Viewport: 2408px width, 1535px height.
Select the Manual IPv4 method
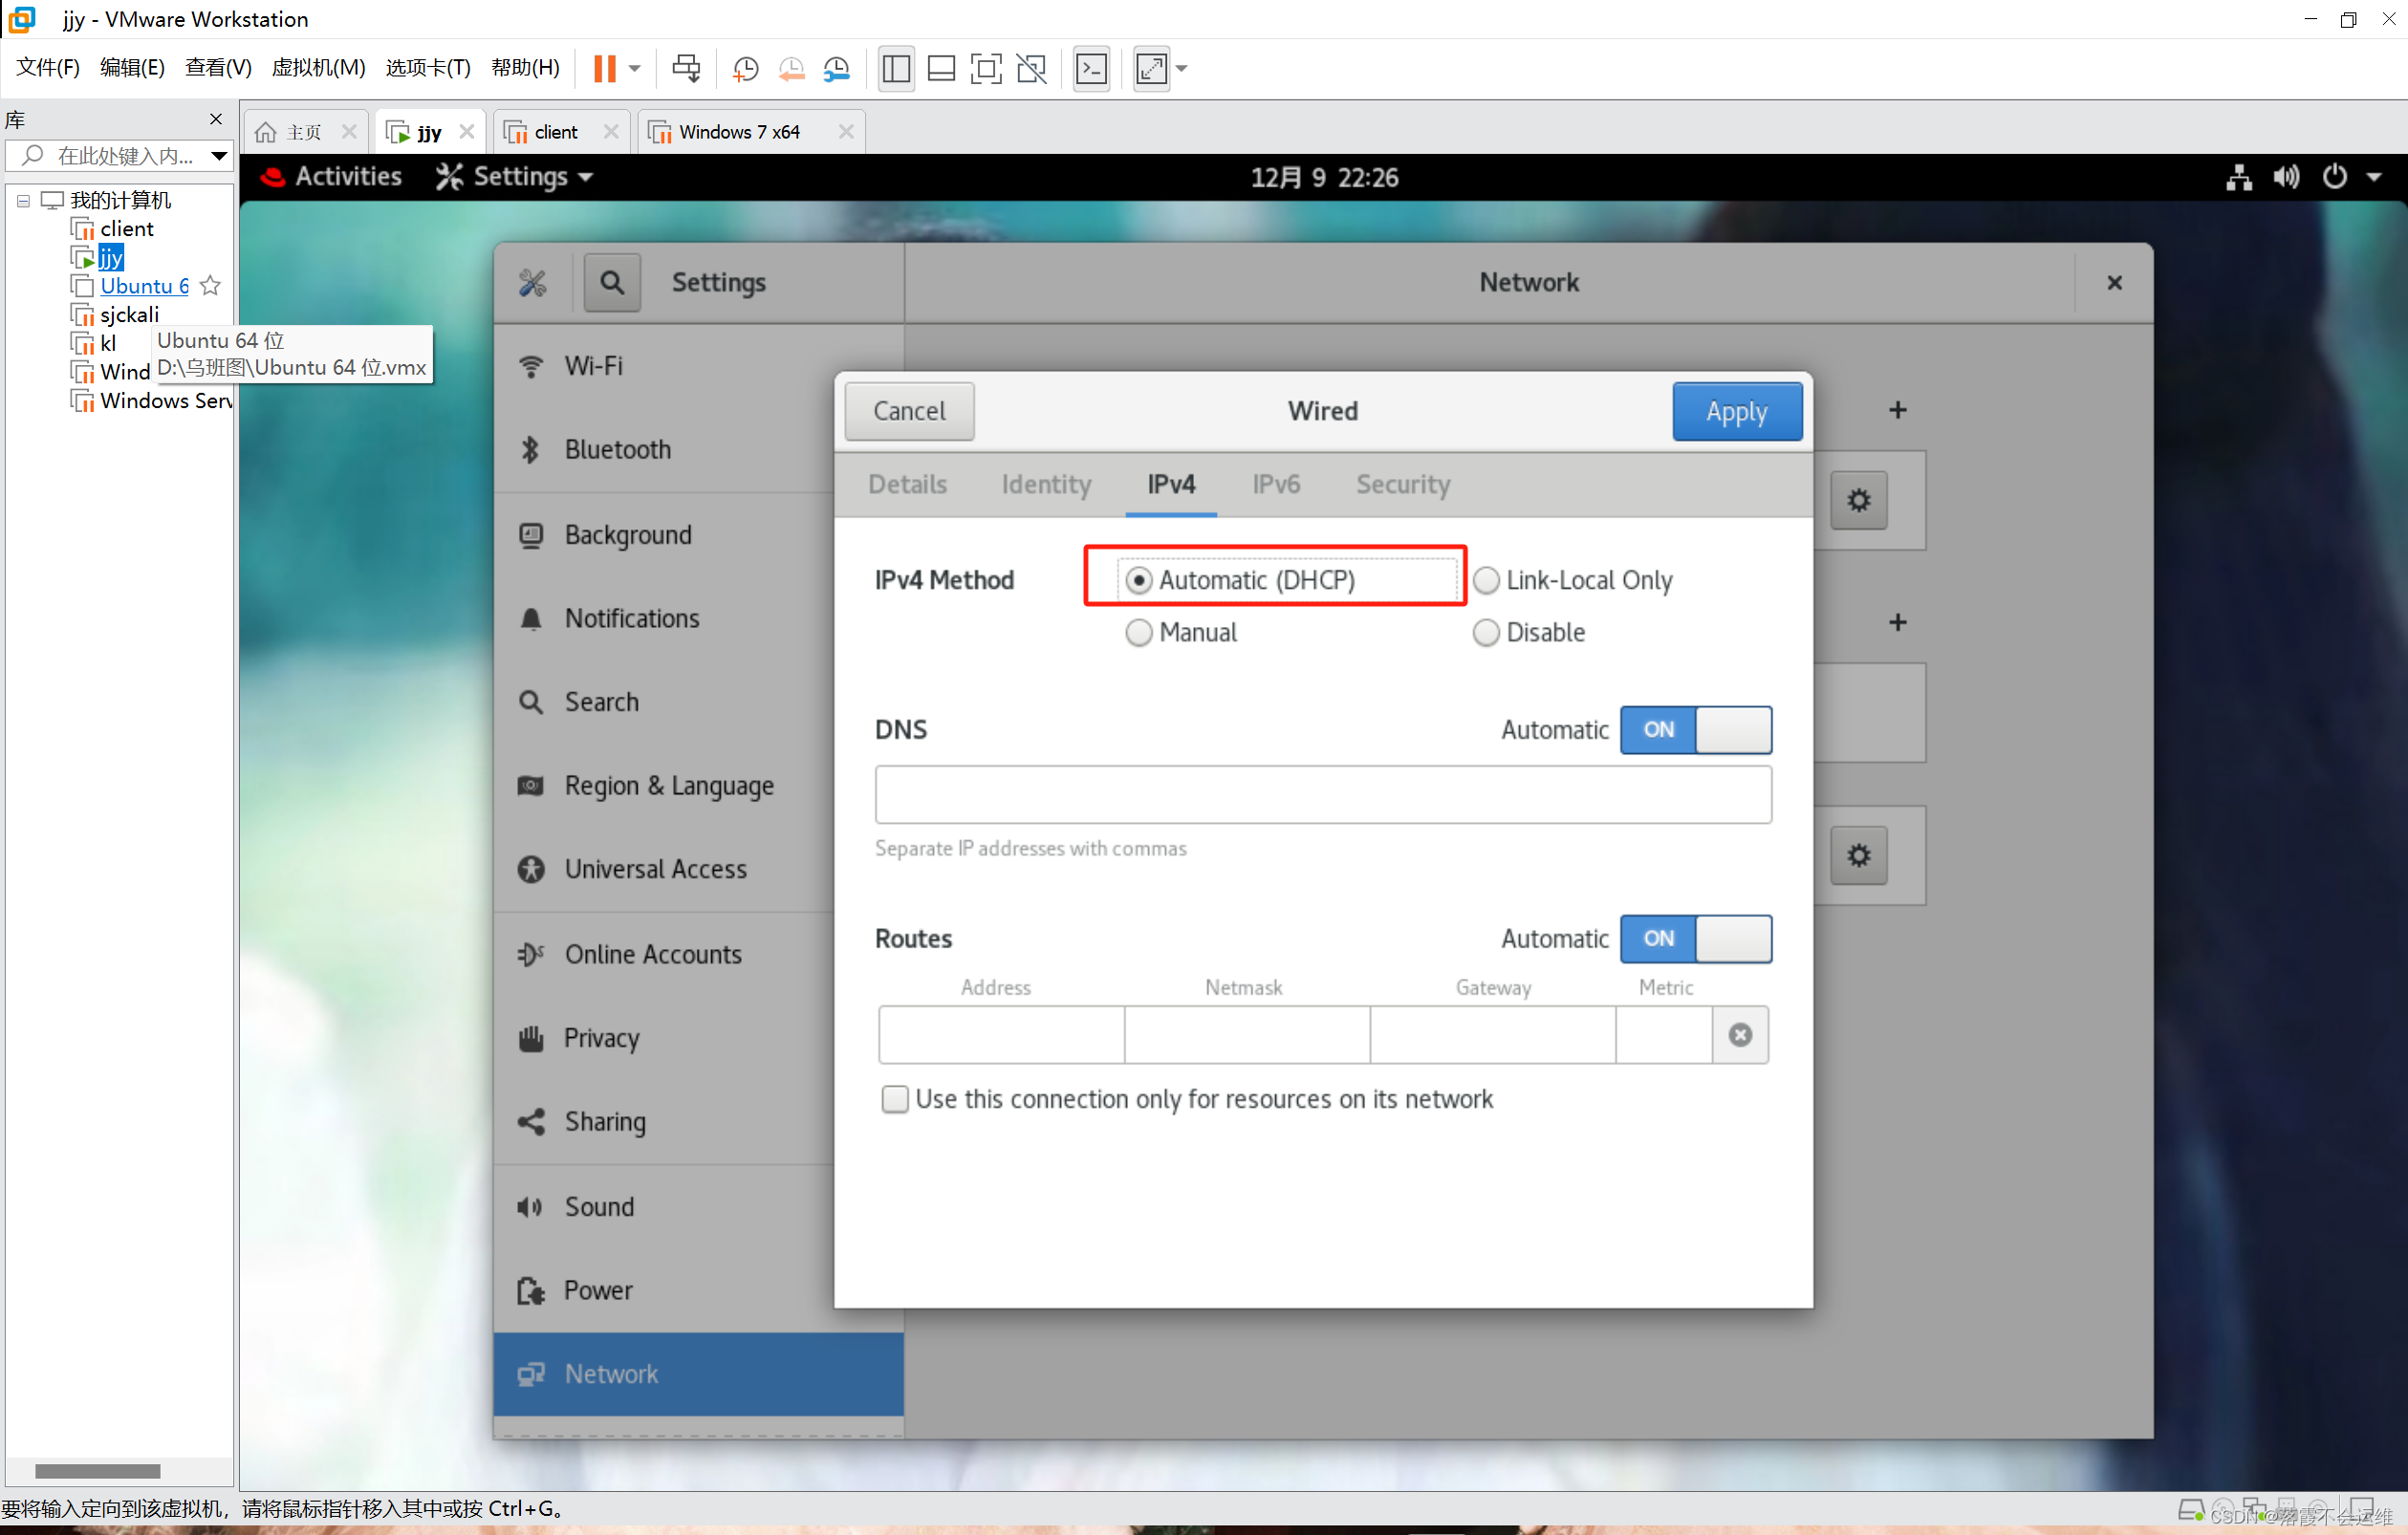tap(1139, 633)
